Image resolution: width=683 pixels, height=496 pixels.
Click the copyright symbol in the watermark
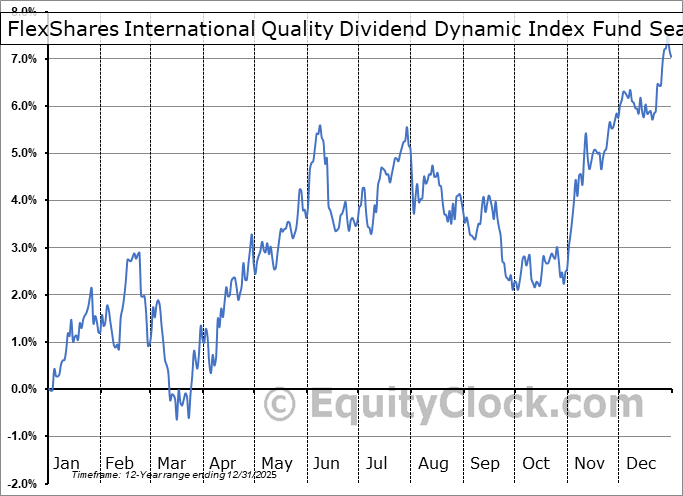(279, 405)
